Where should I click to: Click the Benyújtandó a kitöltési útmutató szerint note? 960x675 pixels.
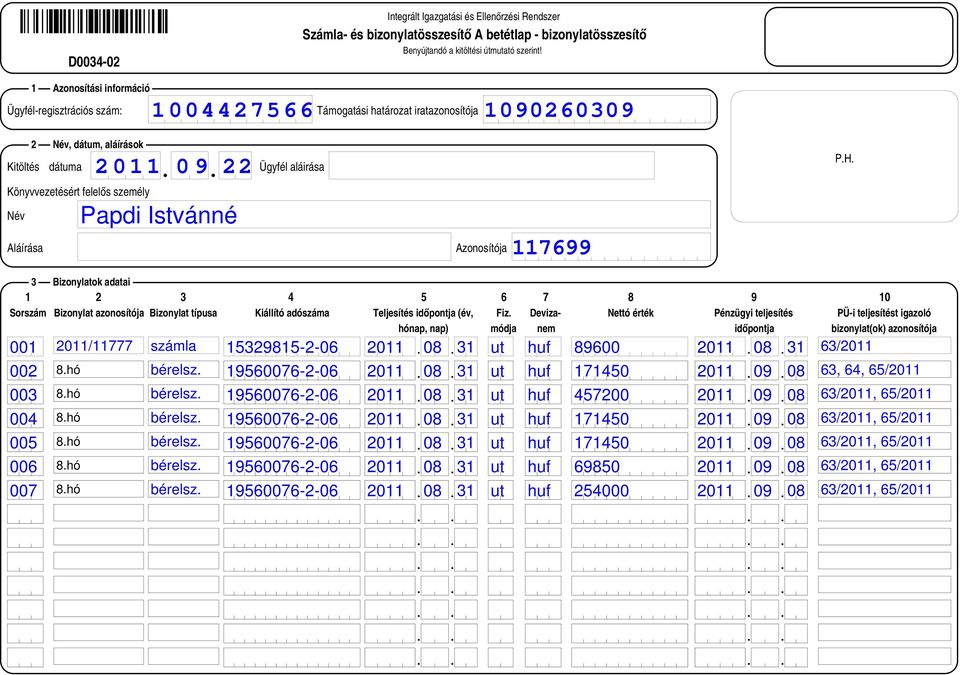(472, 51)
